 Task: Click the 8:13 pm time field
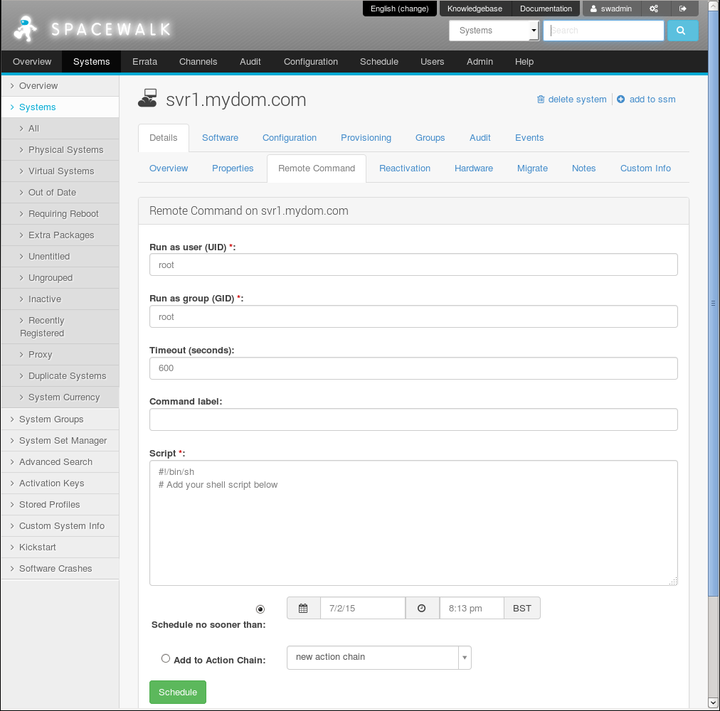(x=472, y=608)
